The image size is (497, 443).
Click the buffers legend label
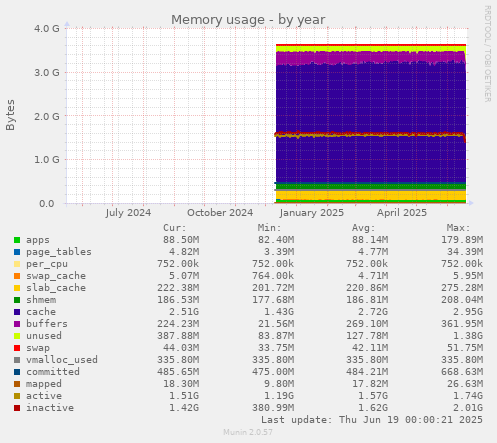coord(47,324)
